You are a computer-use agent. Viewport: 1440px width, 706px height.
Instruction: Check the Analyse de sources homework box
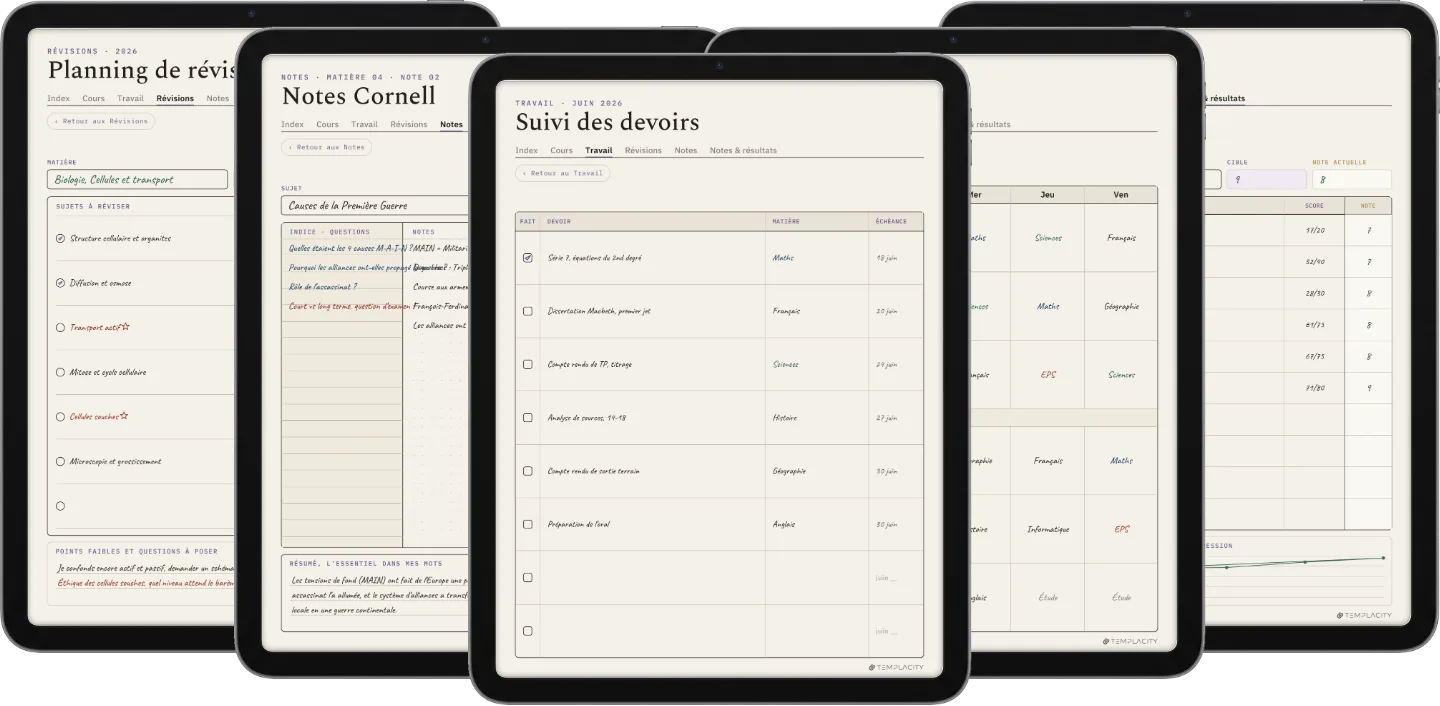click(x=528, y=418)
